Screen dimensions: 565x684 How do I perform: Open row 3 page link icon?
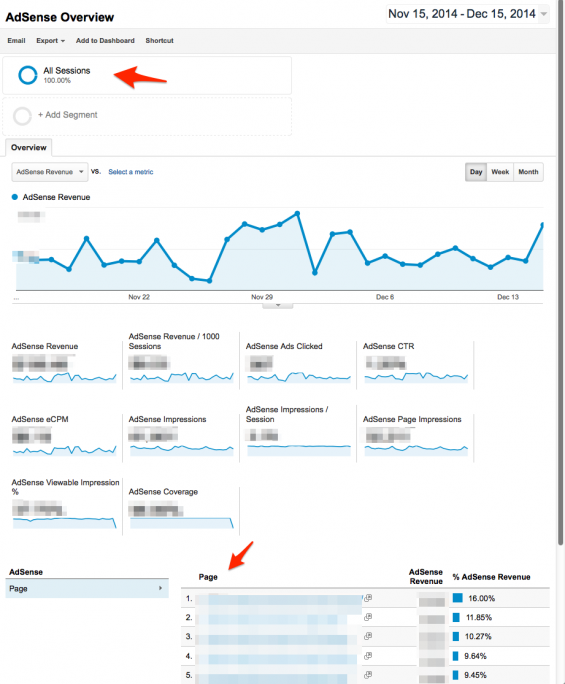click(x=368, y=636)
